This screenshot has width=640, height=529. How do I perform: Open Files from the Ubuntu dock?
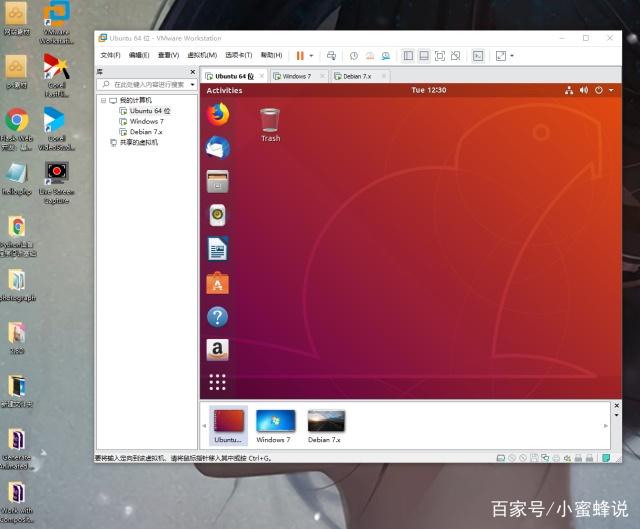pyautogui.click(x=218, y=182)
